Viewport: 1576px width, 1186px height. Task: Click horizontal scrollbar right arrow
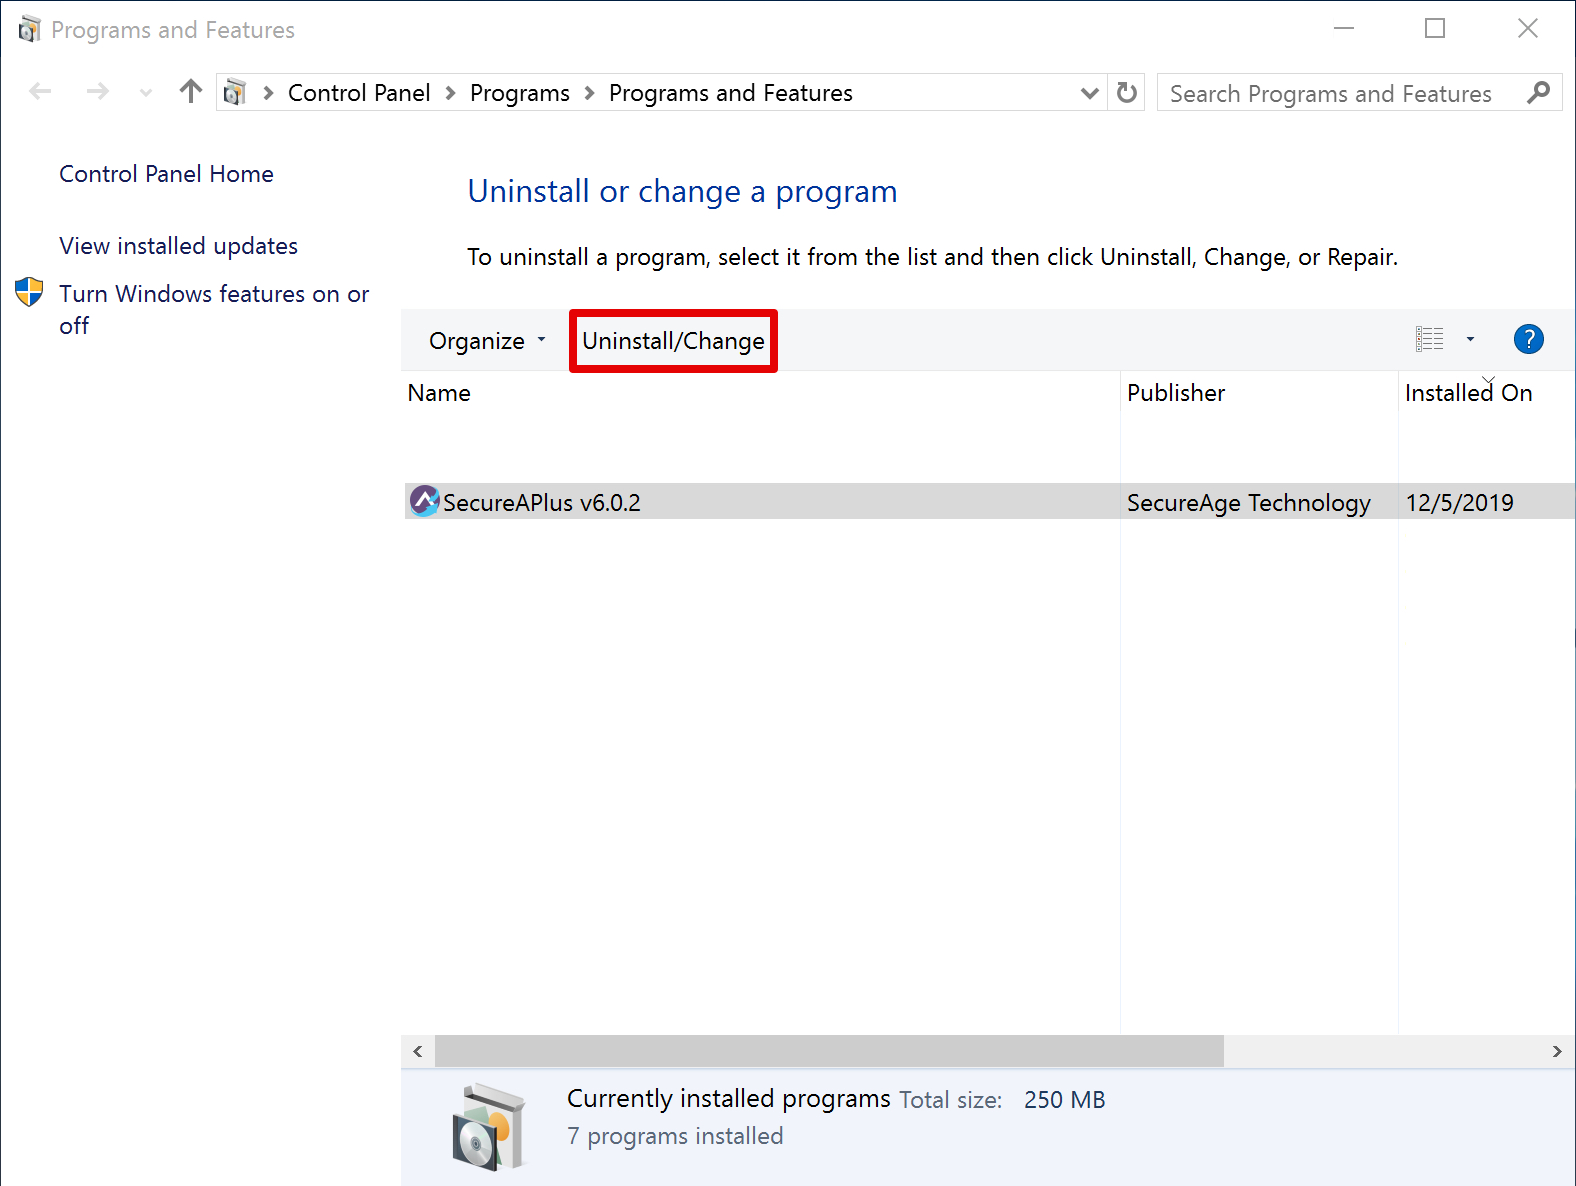(x=1557, y=1051)
